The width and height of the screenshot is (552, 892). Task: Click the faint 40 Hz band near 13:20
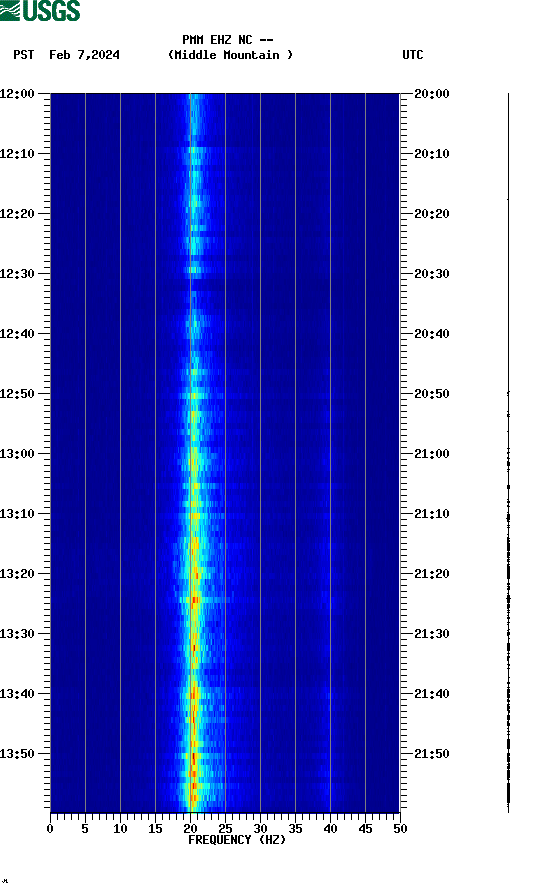[x=329, y=575]
